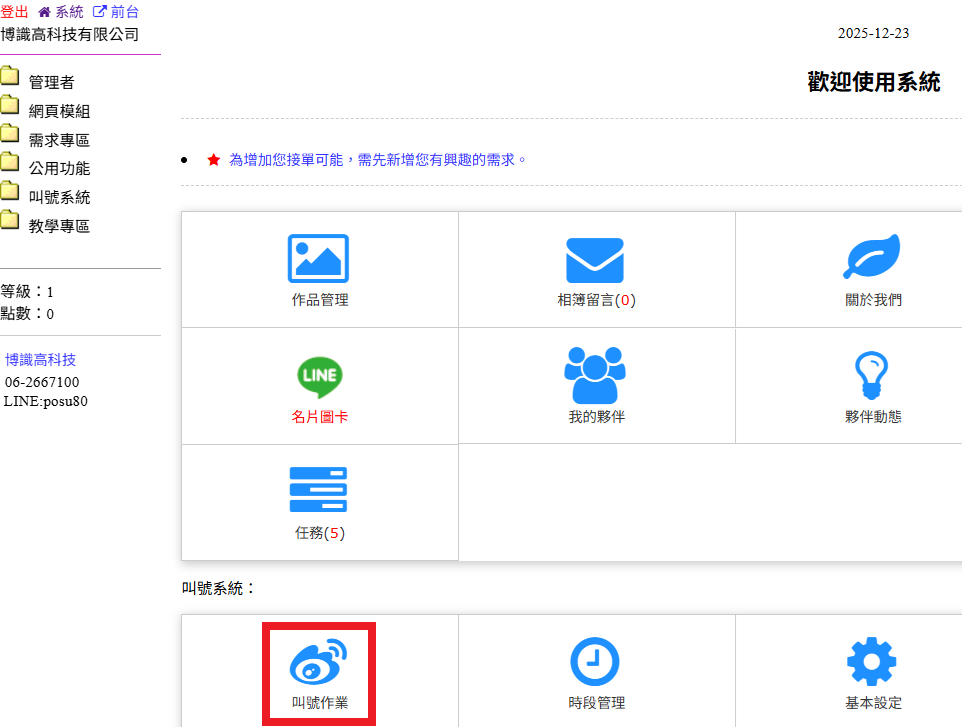
Task: Open the 任務 server stack icon
Action: [x=319, y=492]
